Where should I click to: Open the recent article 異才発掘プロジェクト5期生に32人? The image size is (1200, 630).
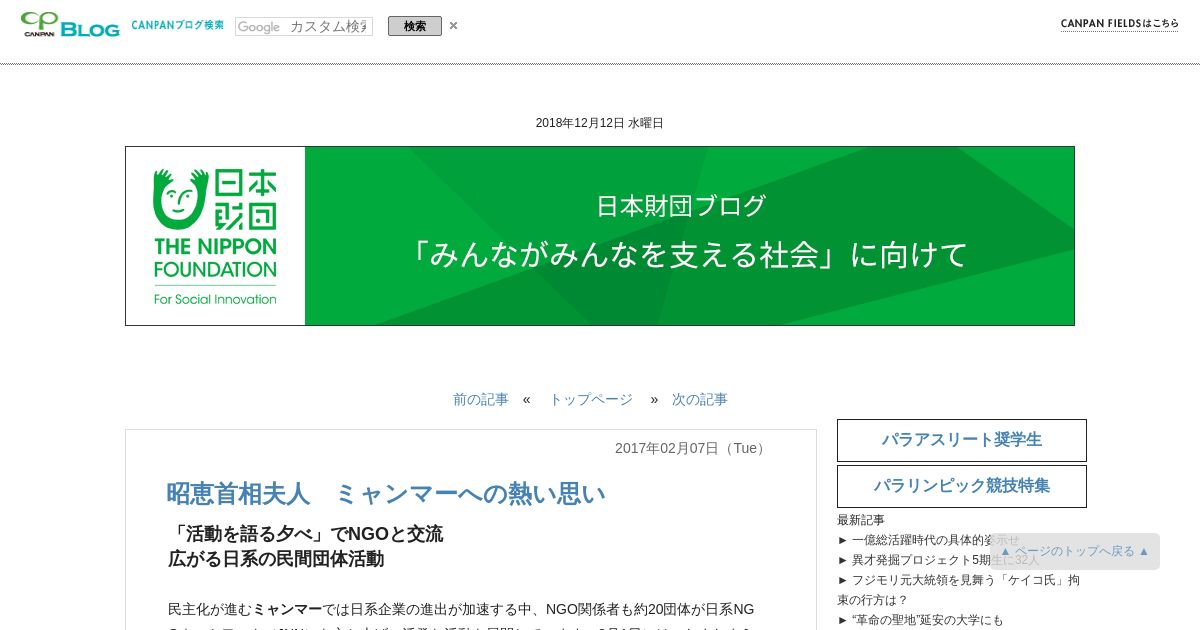tap(945, 560)
